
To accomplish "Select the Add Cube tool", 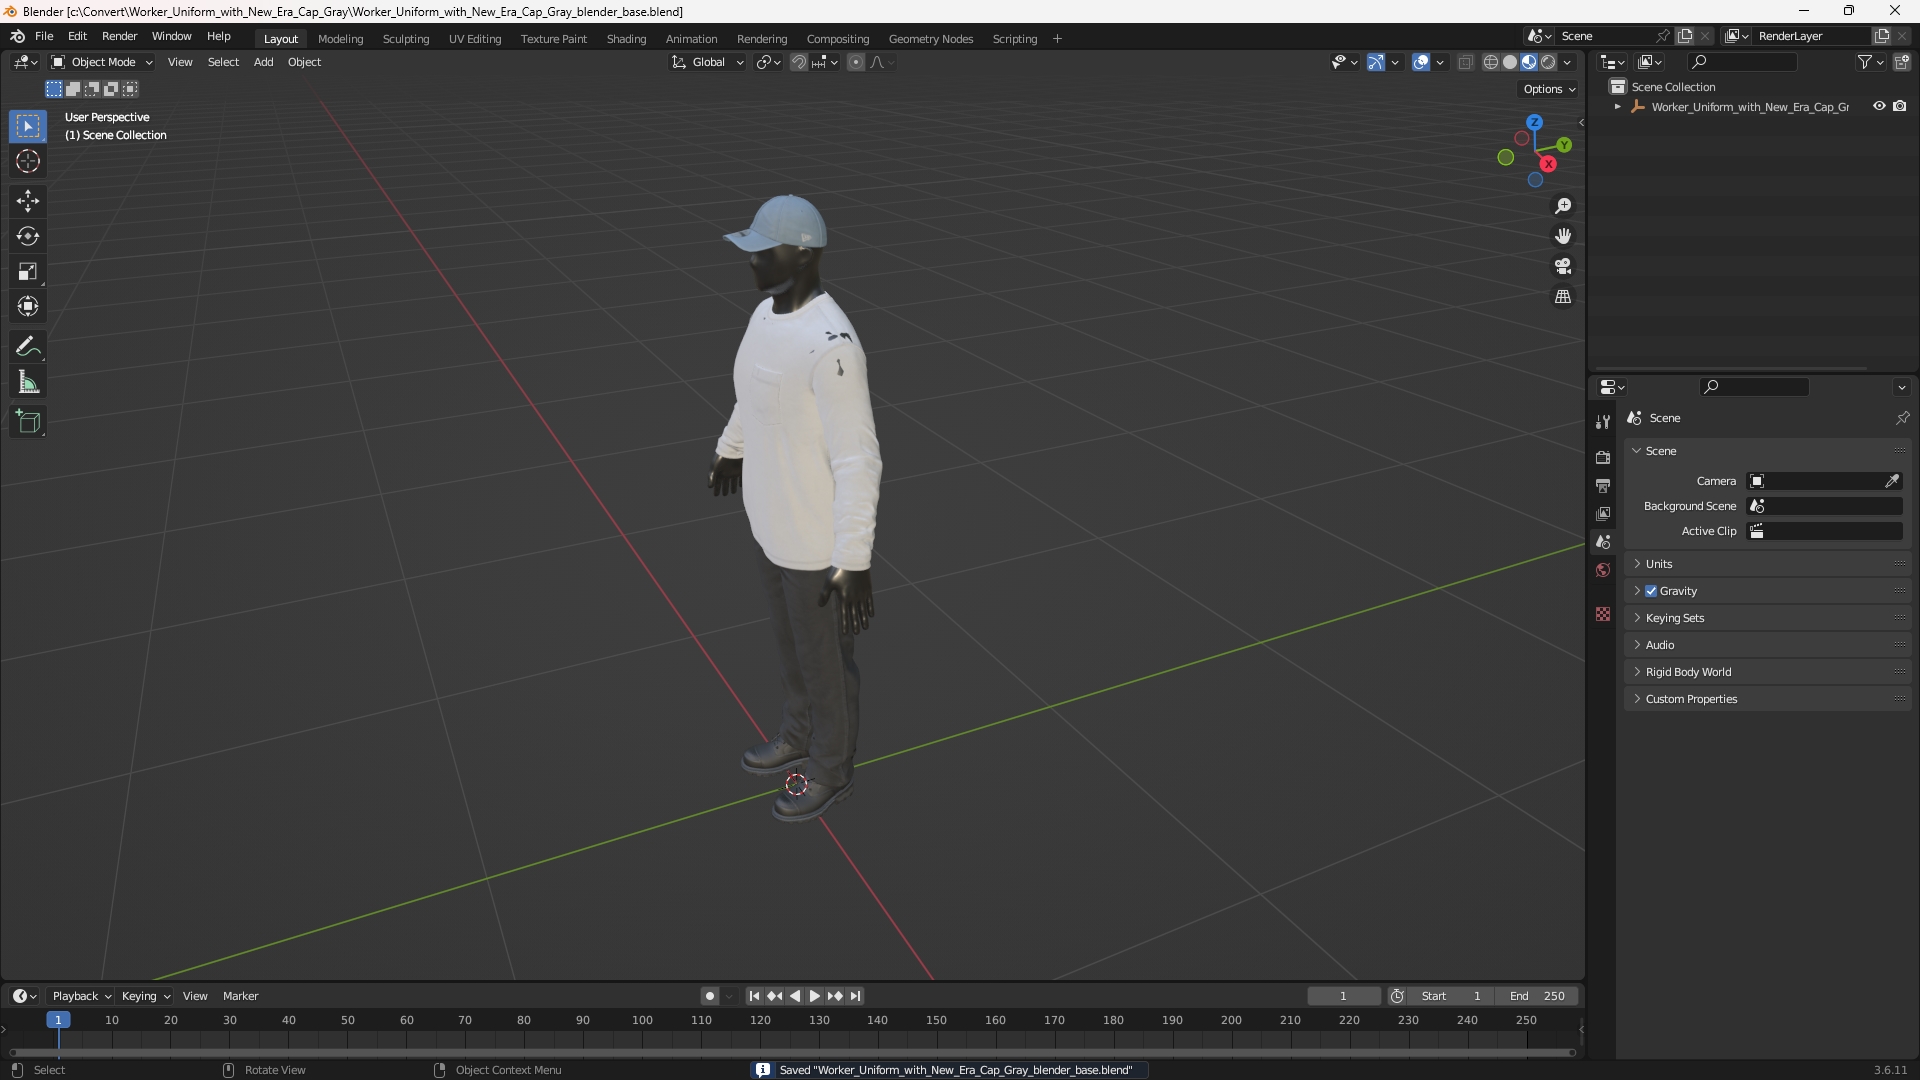I will (28, 422).
